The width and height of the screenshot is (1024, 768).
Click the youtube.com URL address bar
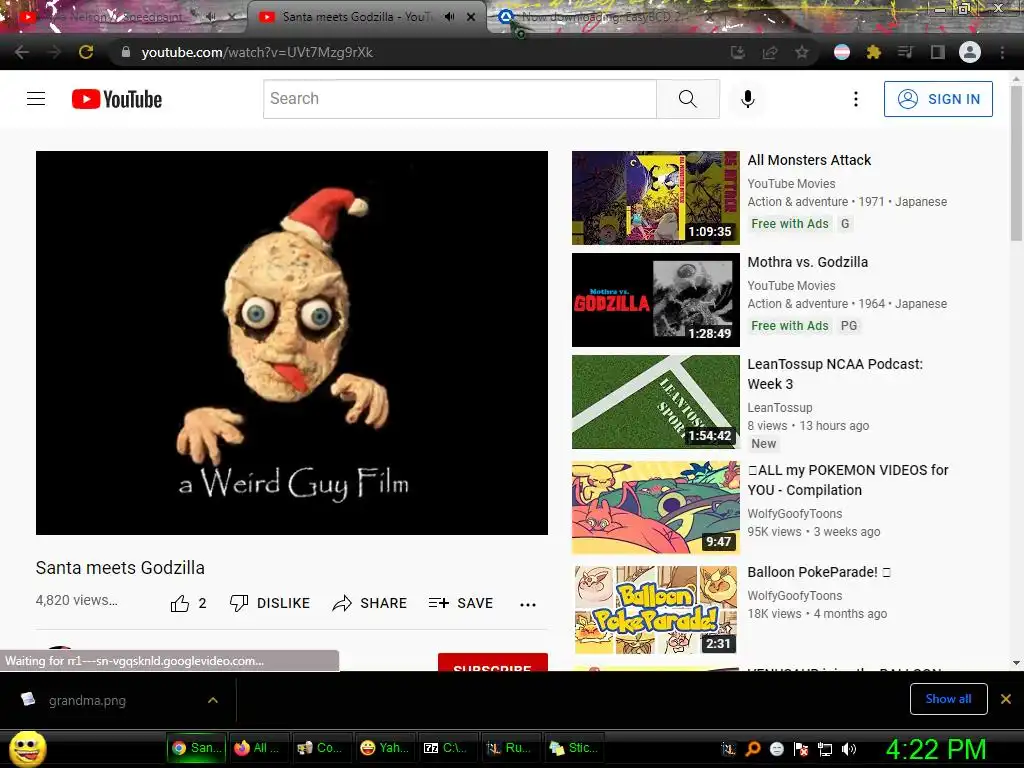(x=257, y=52)
